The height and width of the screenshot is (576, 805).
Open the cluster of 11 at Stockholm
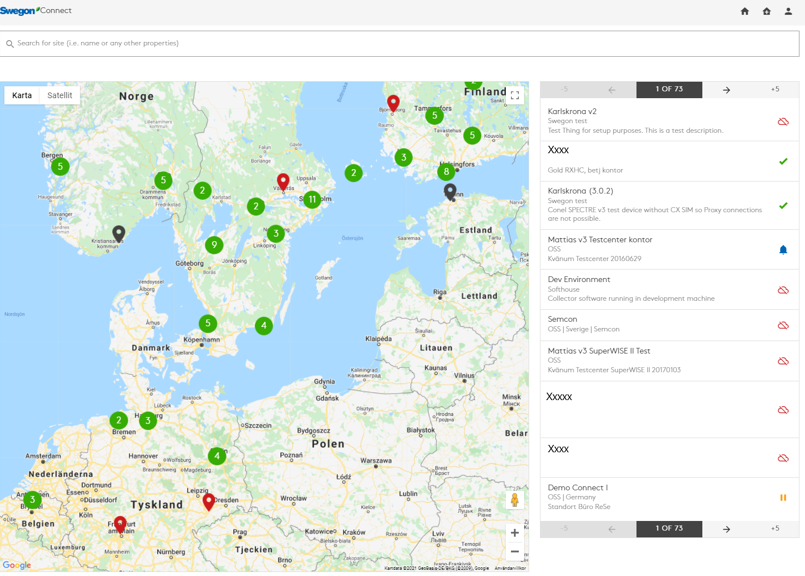312,199
